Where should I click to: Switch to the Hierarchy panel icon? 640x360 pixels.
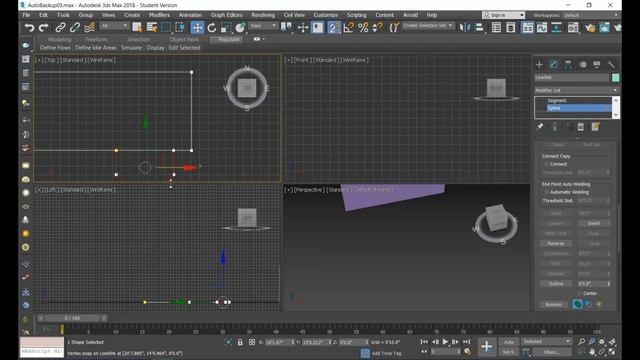(x=568, y=64)
